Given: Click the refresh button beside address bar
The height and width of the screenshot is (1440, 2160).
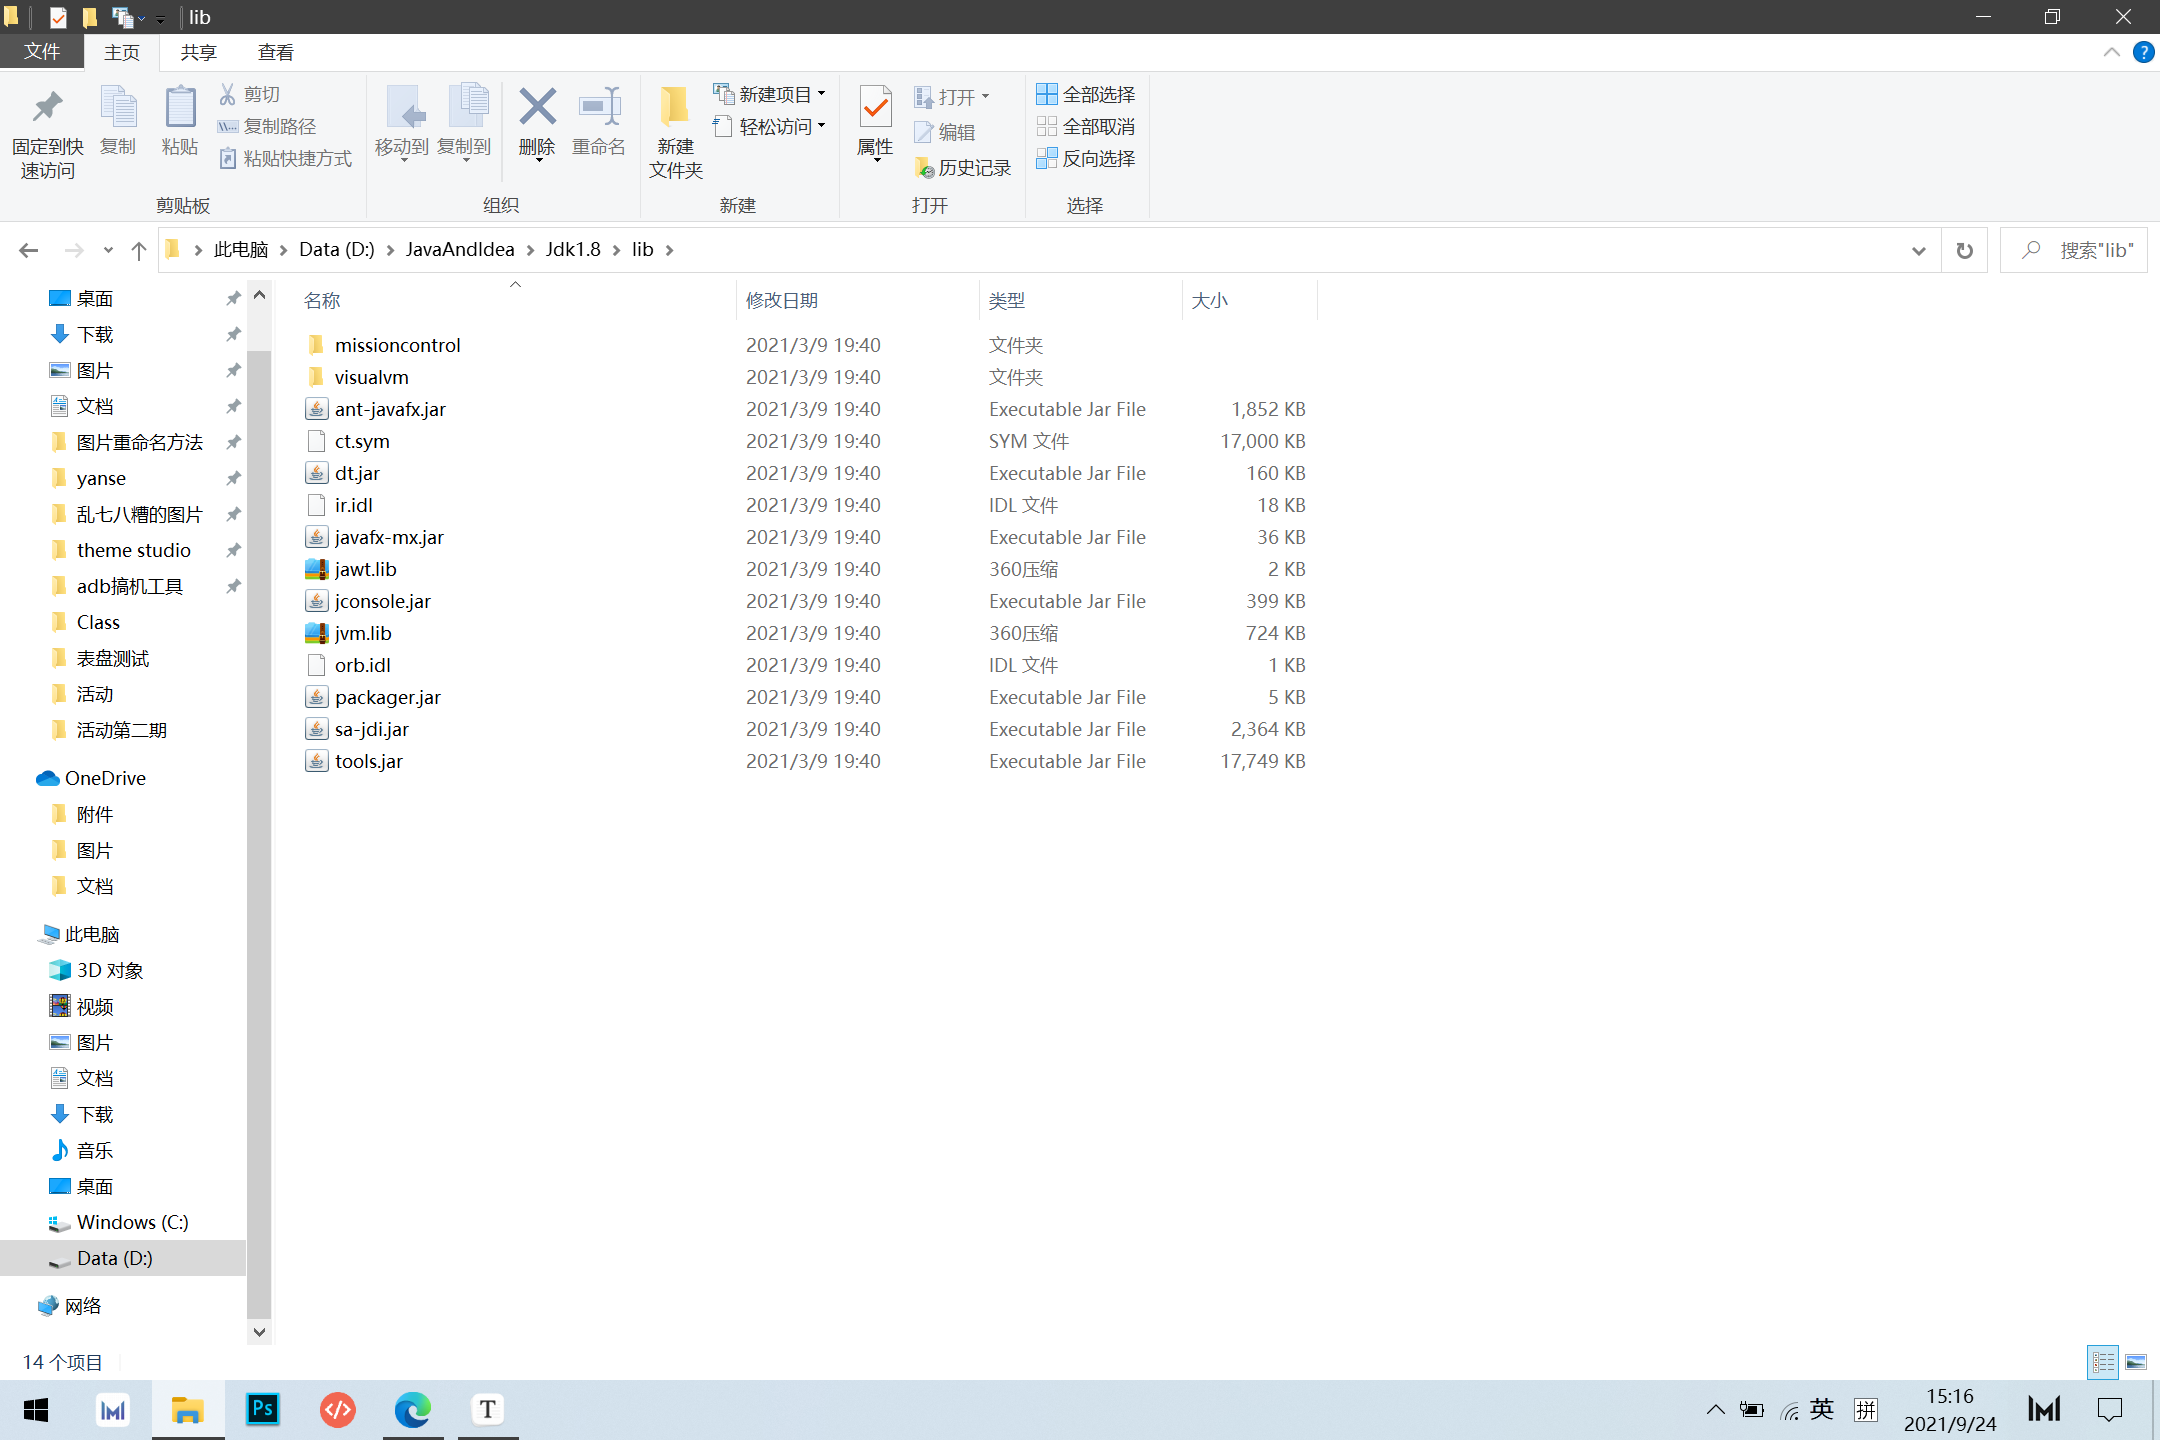Looking at the screenshot, I should [x=1964, y=250].
